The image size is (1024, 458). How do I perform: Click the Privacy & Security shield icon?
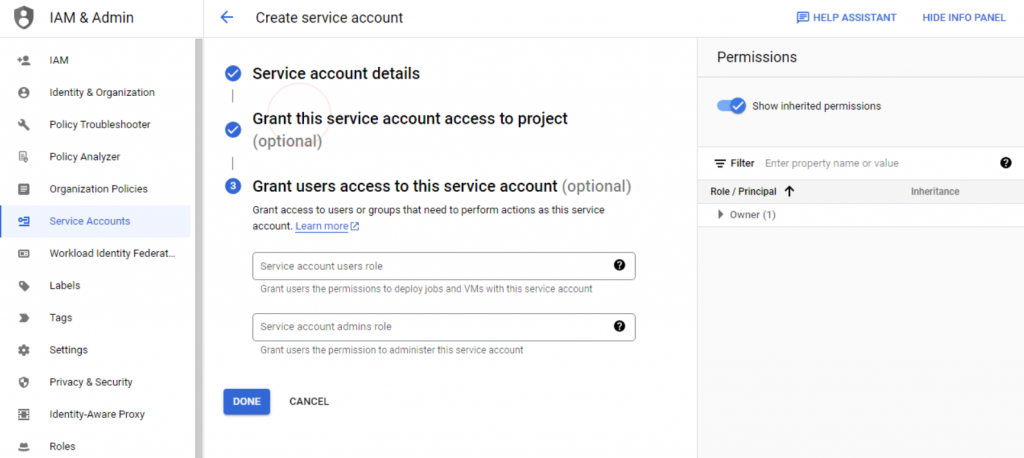(24, 382)
